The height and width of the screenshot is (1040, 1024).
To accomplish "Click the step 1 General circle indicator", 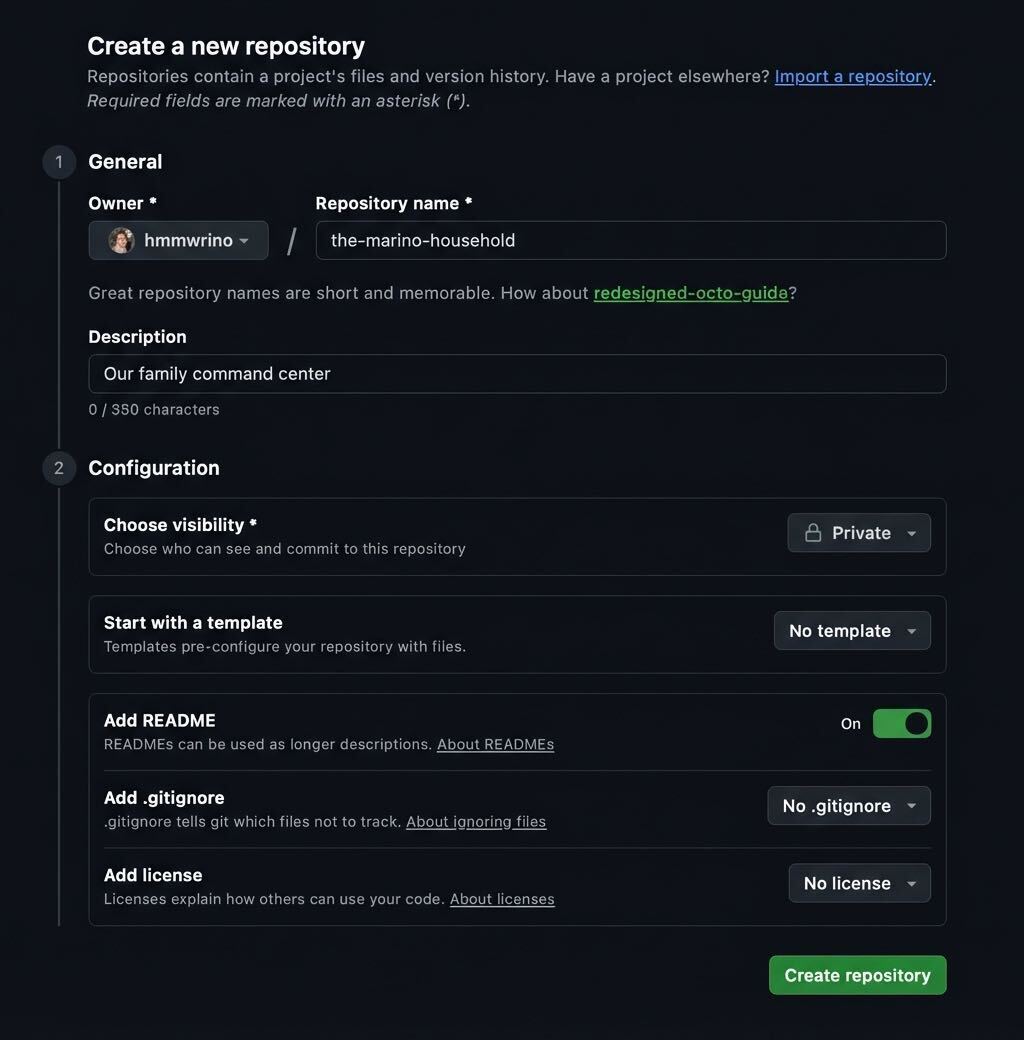I will click(59, 162).
